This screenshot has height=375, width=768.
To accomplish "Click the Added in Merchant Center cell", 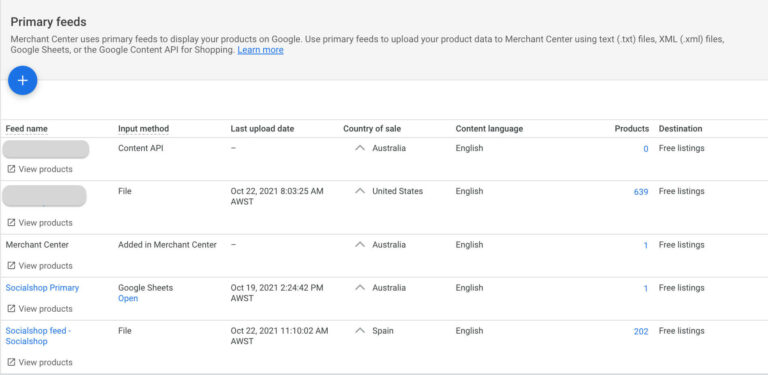I will tap(167, 245).
